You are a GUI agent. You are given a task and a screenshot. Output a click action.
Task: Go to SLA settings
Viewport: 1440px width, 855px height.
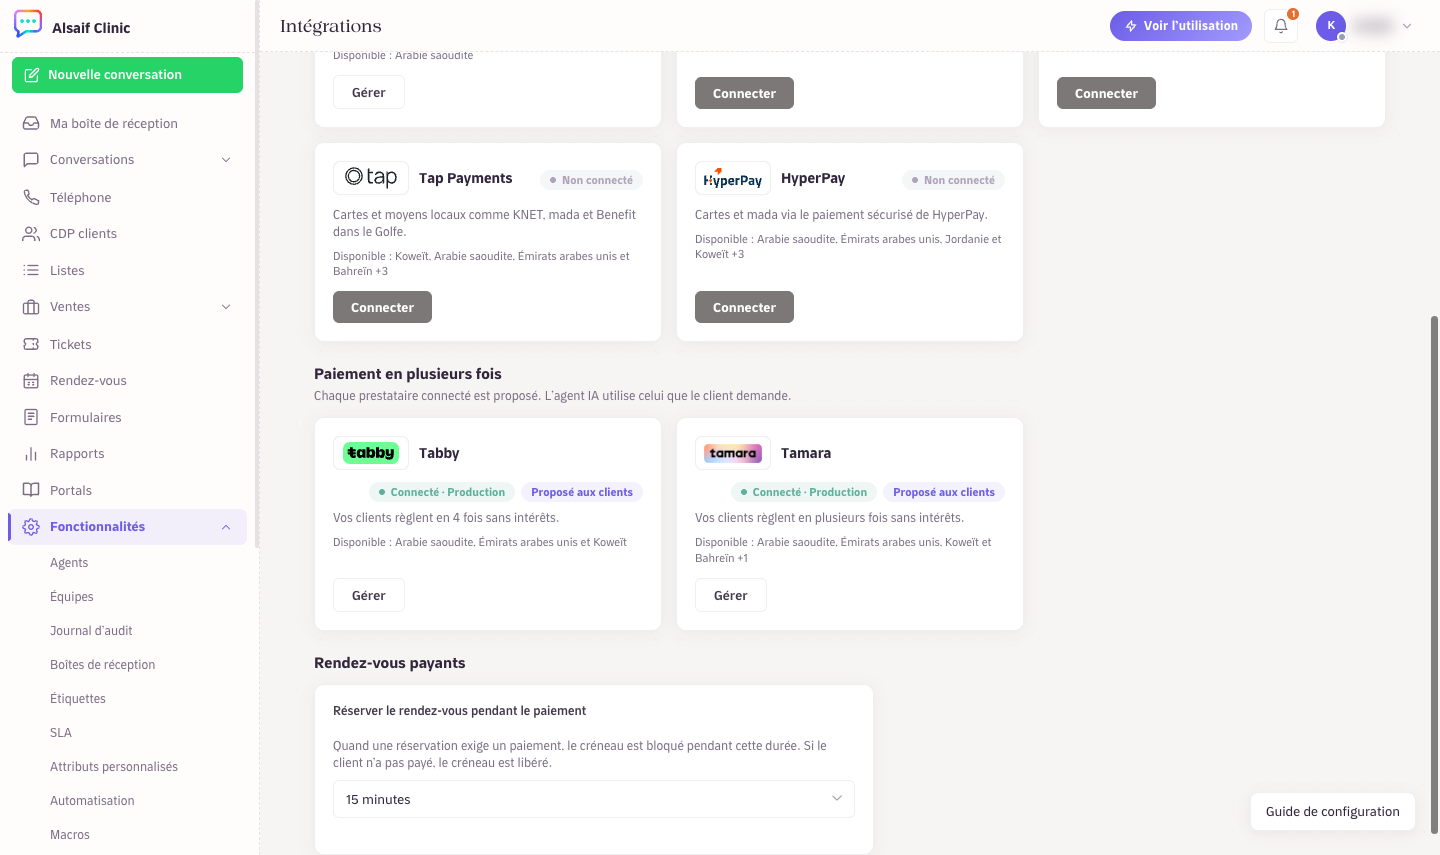[x=61, y=733]
